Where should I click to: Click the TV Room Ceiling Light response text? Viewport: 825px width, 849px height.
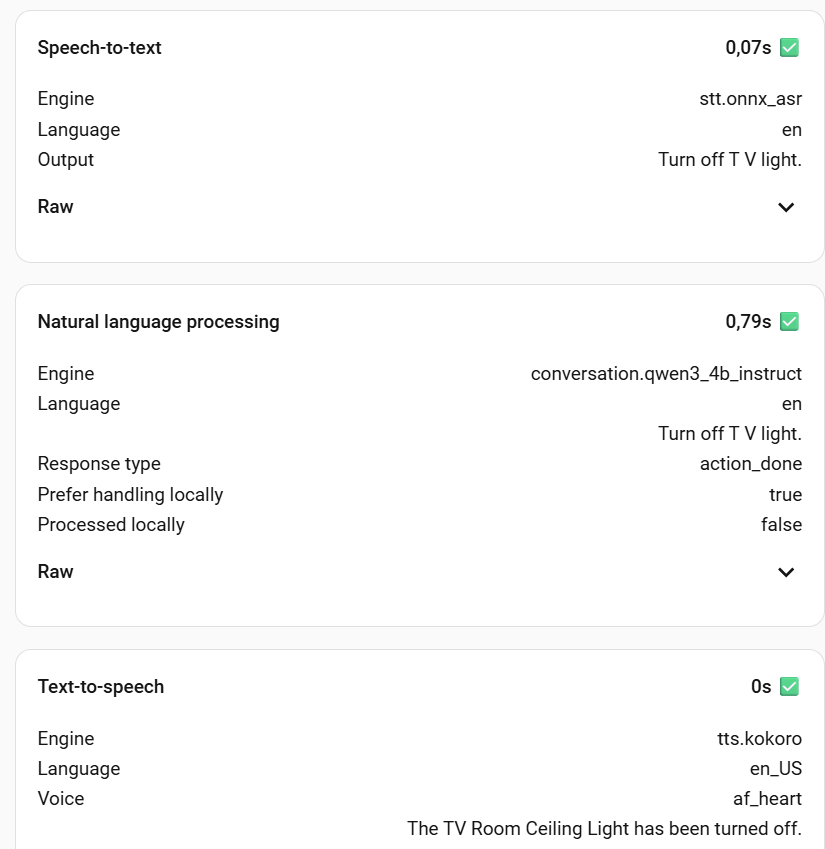[604, 828]
